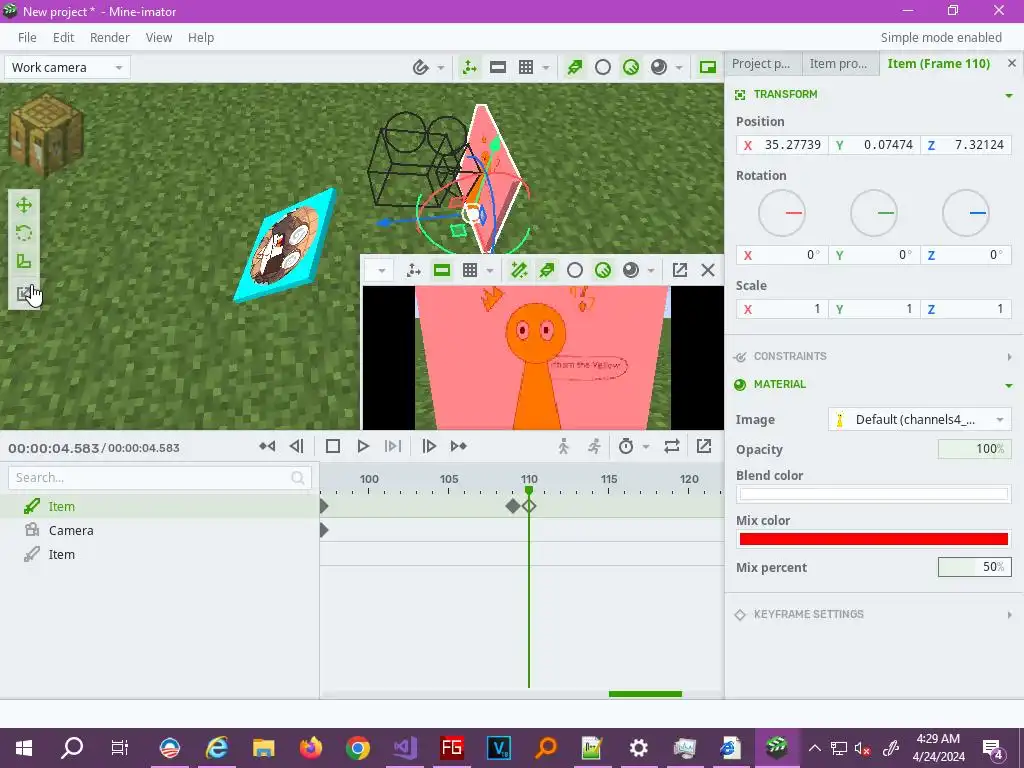This screenshot has width=1024, height=768.
Task: Select the Camera row in timeline list
Action: pyautogui.click(x=159, y=530)
